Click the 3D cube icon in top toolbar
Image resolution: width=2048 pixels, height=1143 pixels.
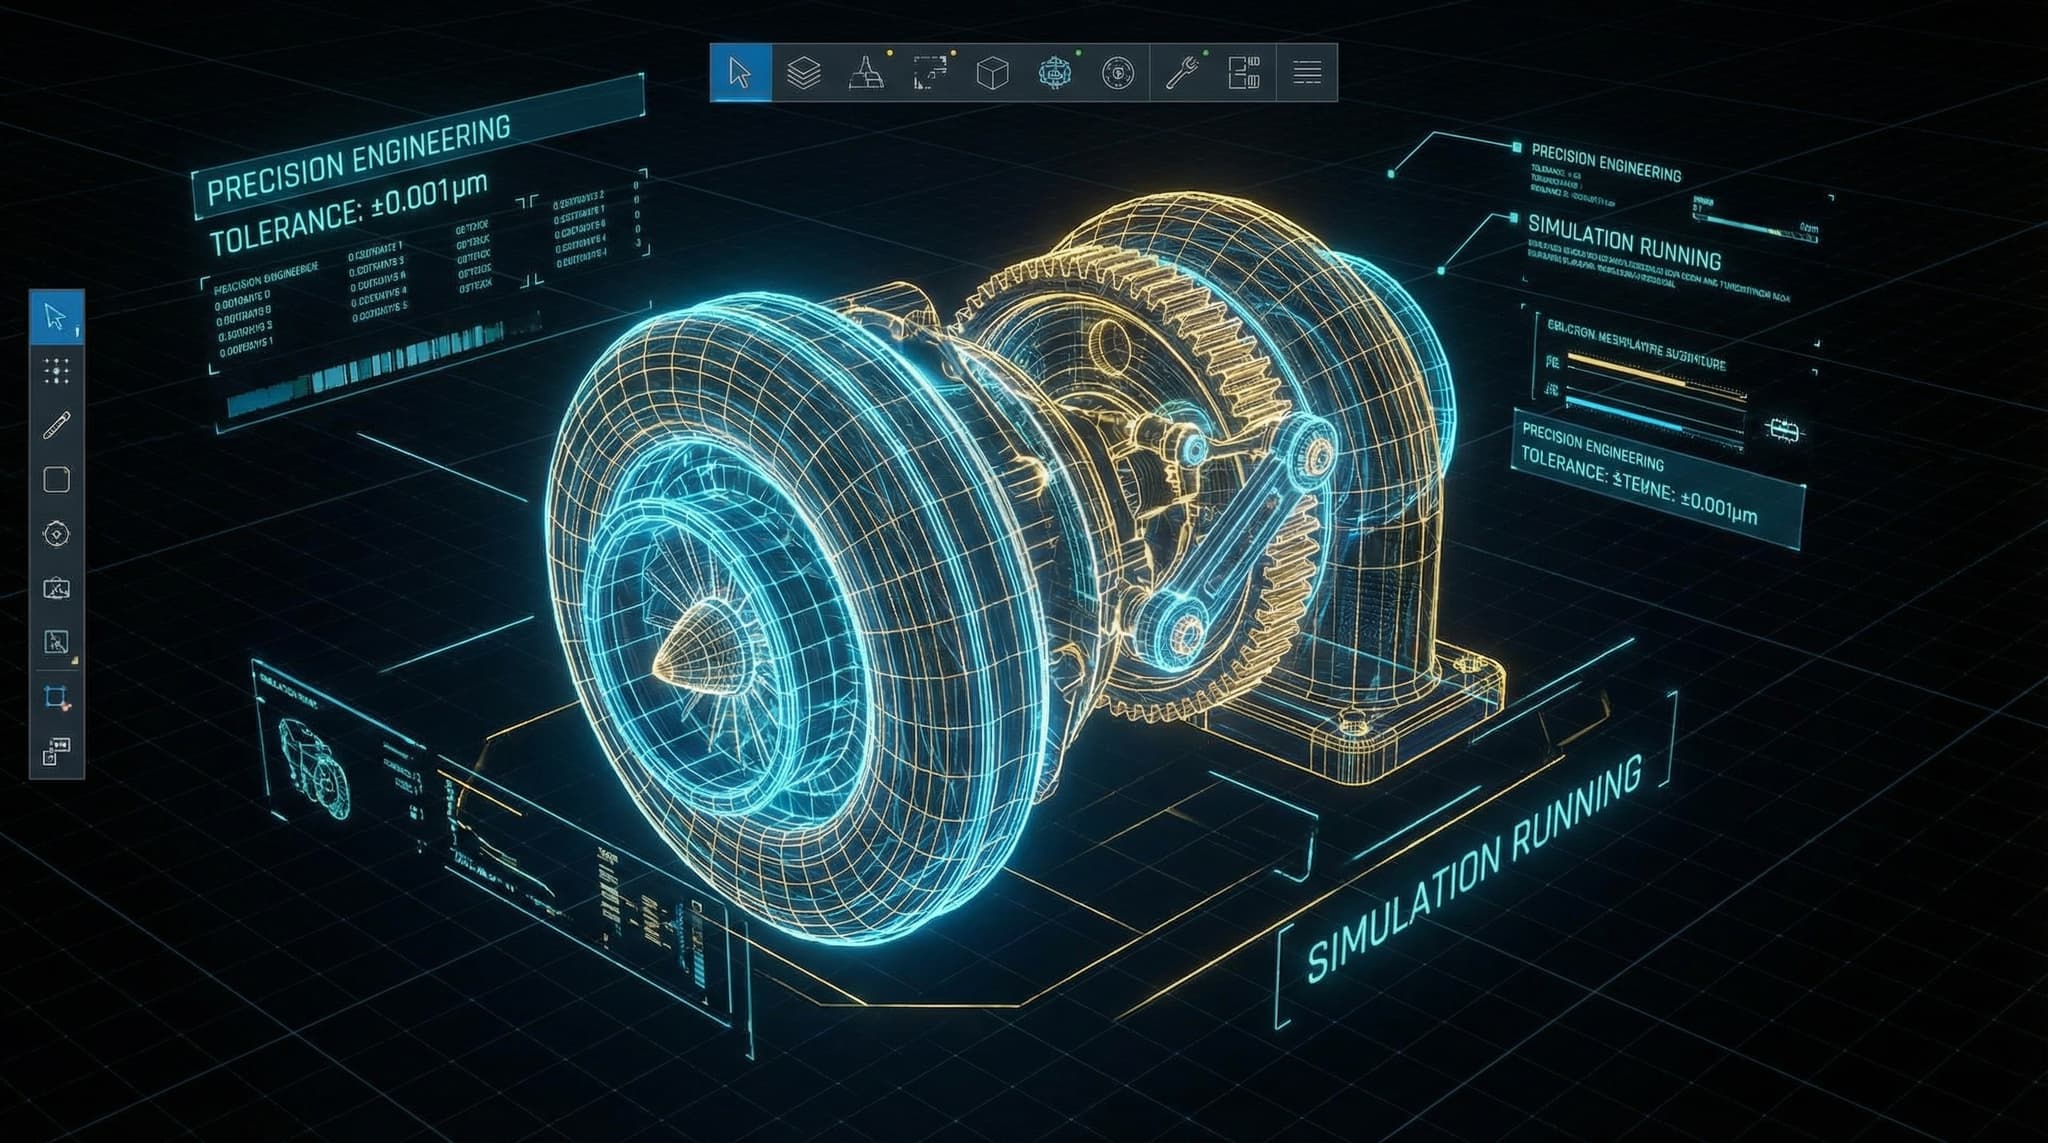(x=991, y=73)
